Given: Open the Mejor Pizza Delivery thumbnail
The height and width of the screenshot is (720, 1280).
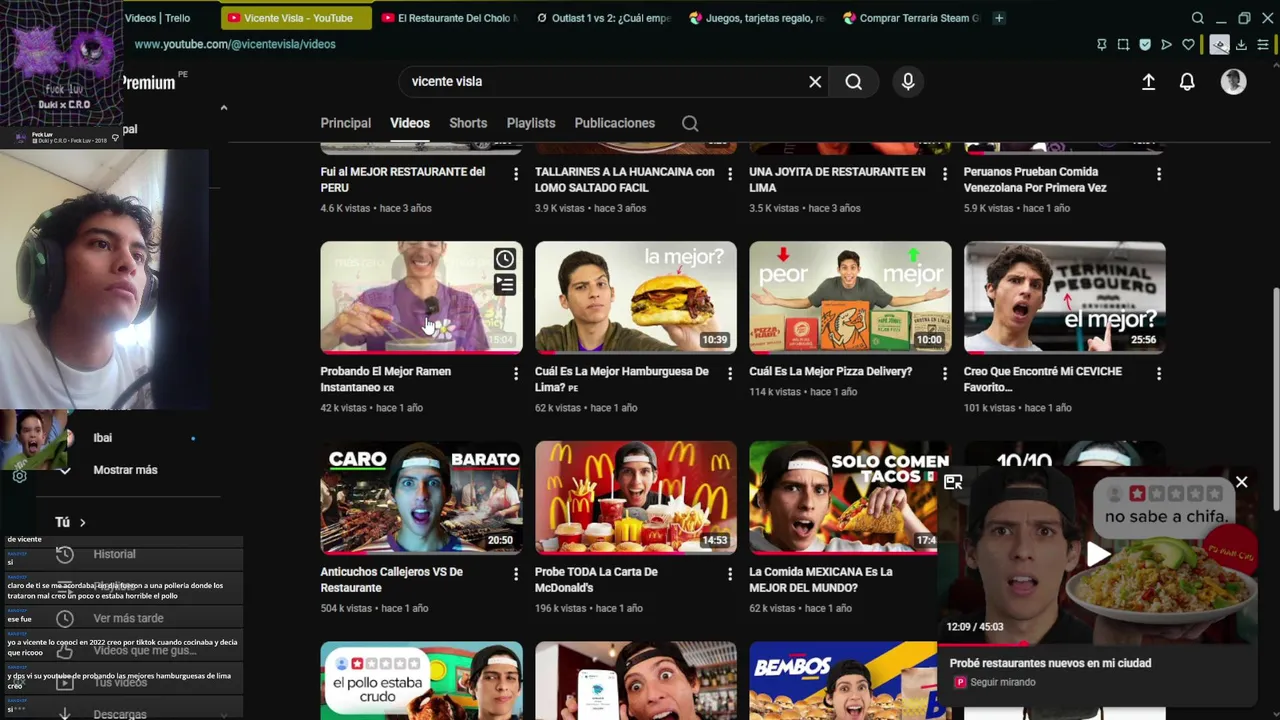Looking at the screenshot, I should tap(850, 297).
